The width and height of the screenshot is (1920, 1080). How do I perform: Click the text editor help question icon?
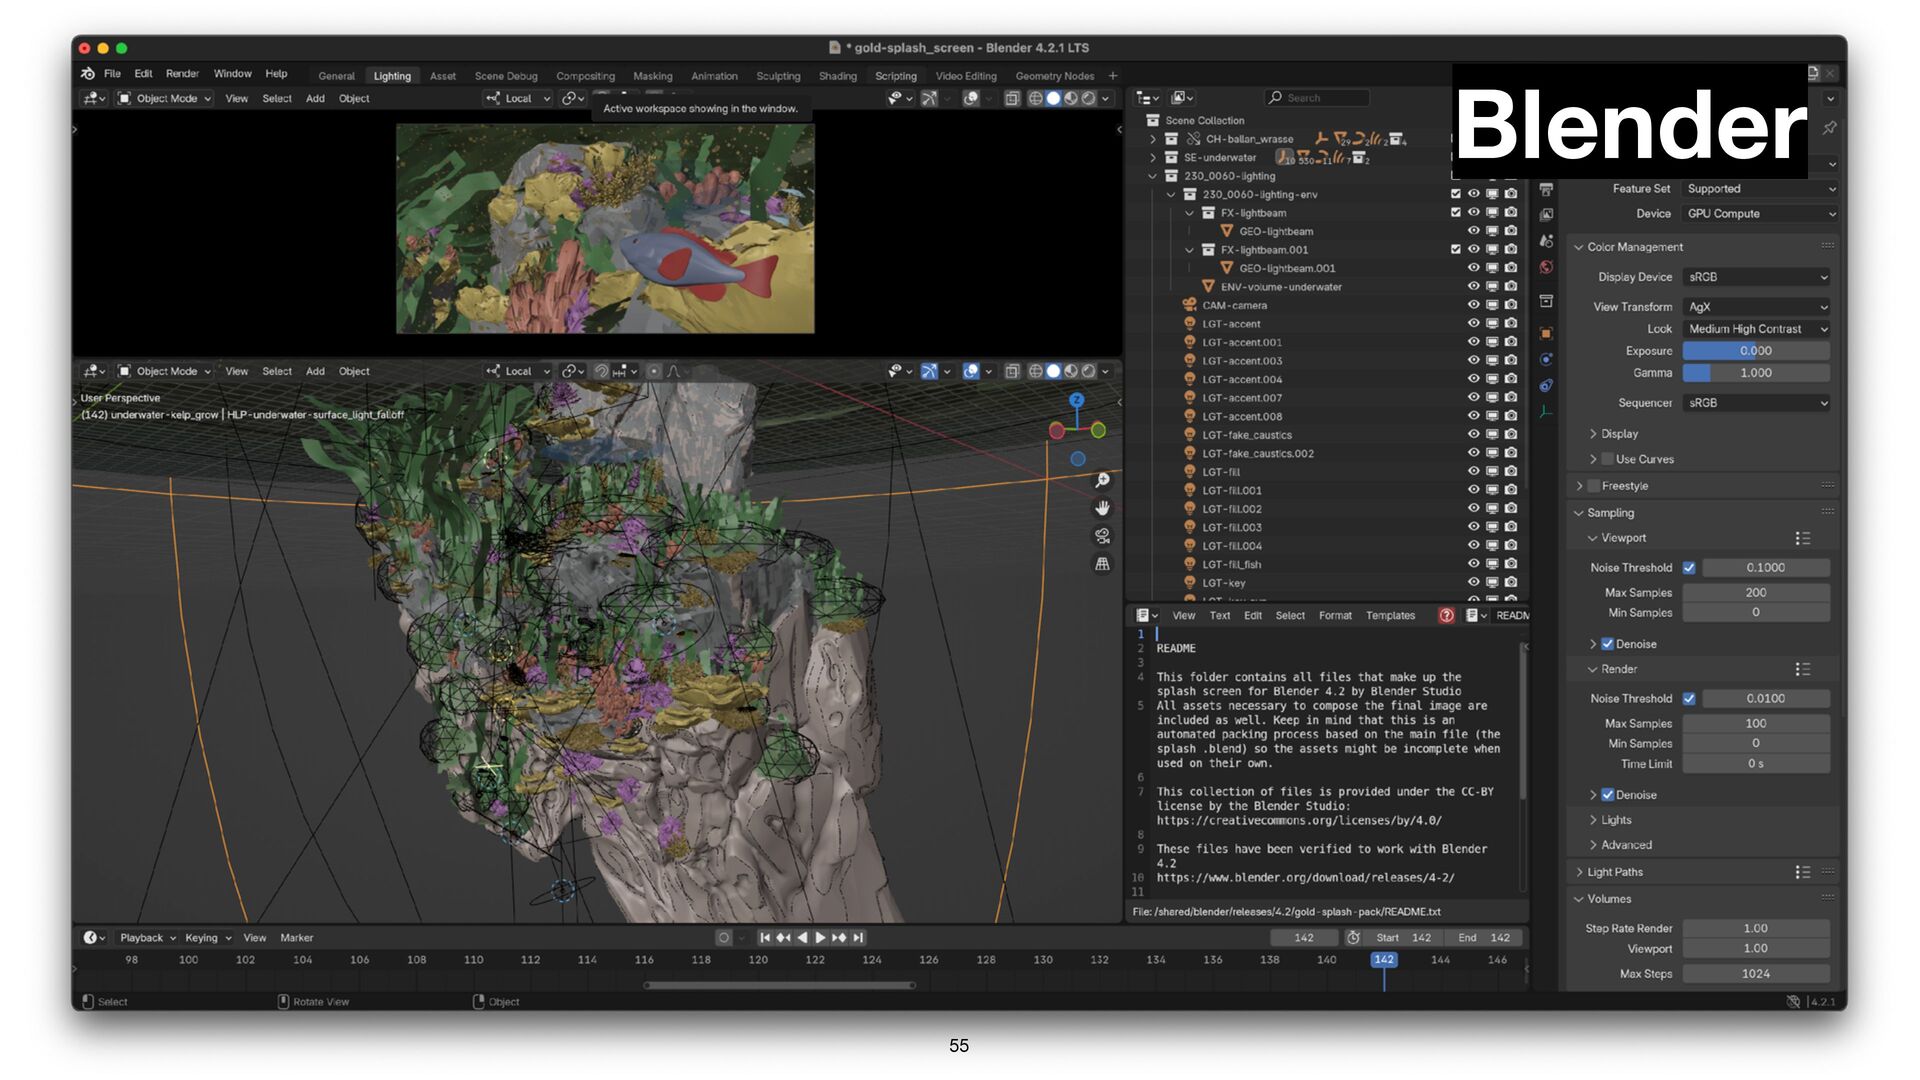tap(1446, 616)
